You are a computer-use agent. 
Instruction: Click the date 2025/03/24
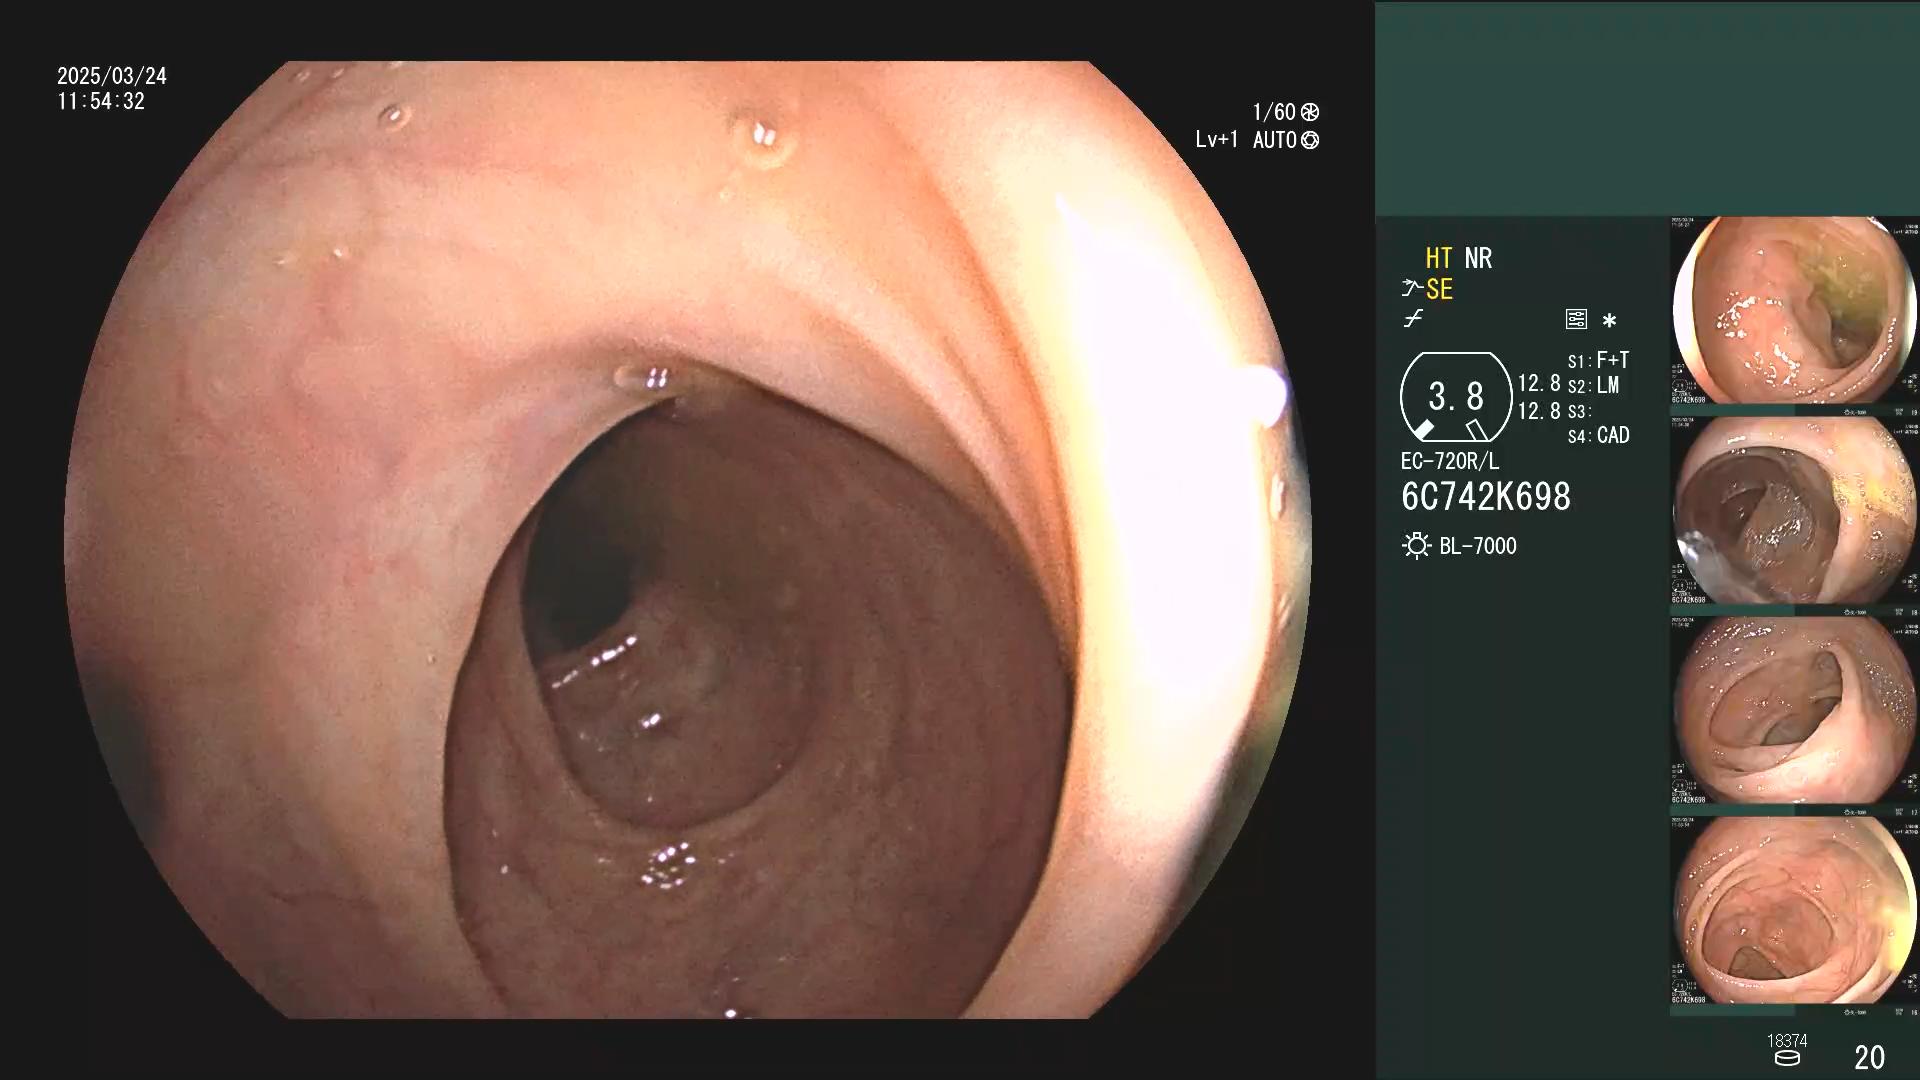coord(112,76)
